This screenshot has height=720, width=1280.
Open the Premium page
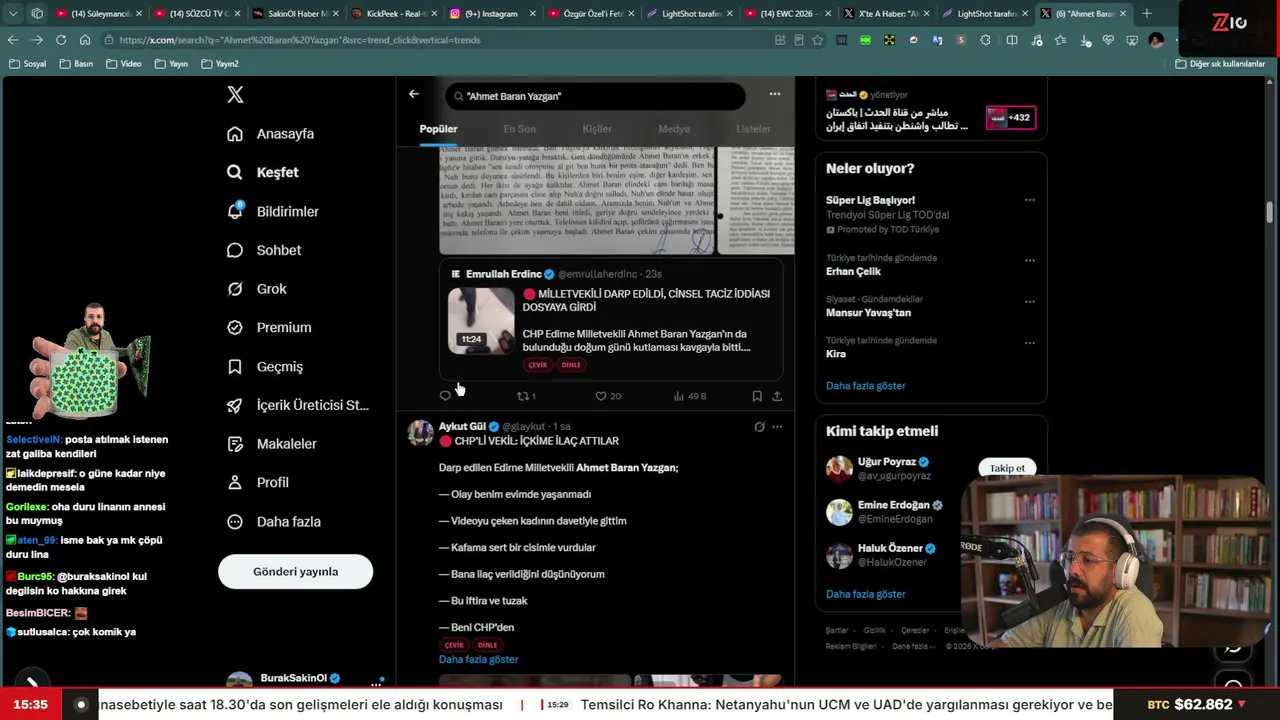click(269, 327)
